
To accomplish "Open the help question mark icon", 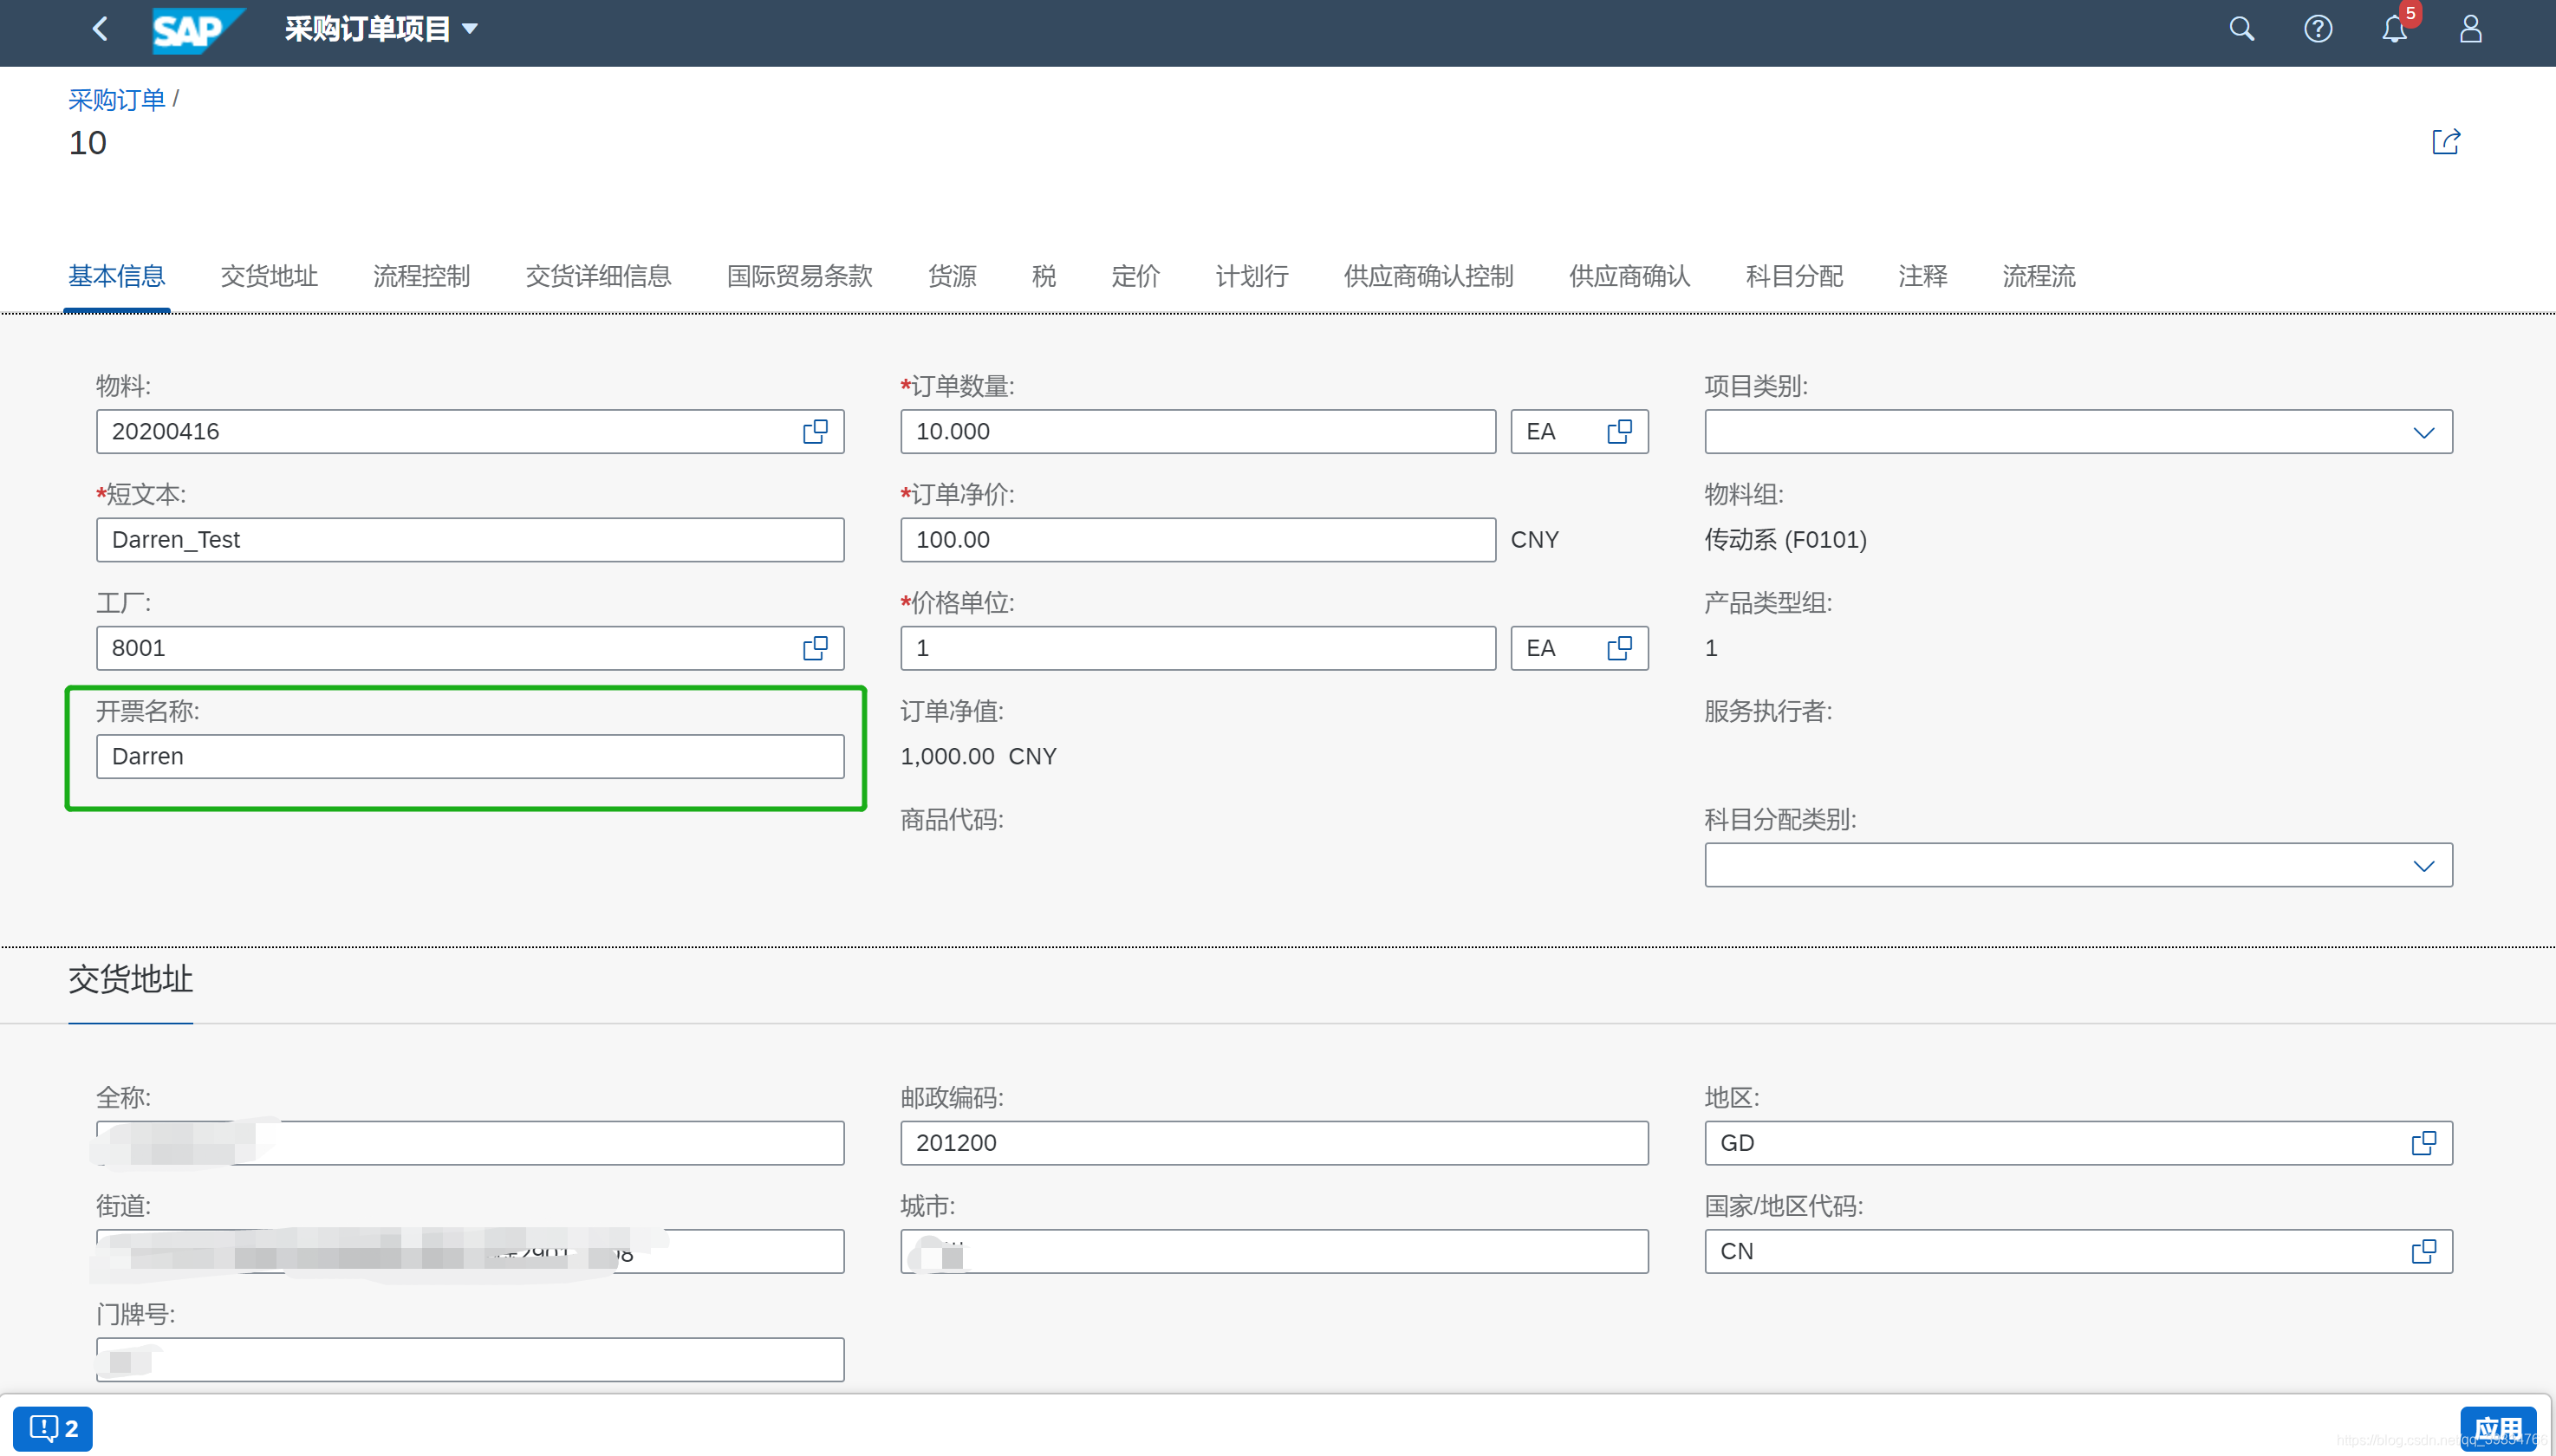I will [x=2318, y=29].
